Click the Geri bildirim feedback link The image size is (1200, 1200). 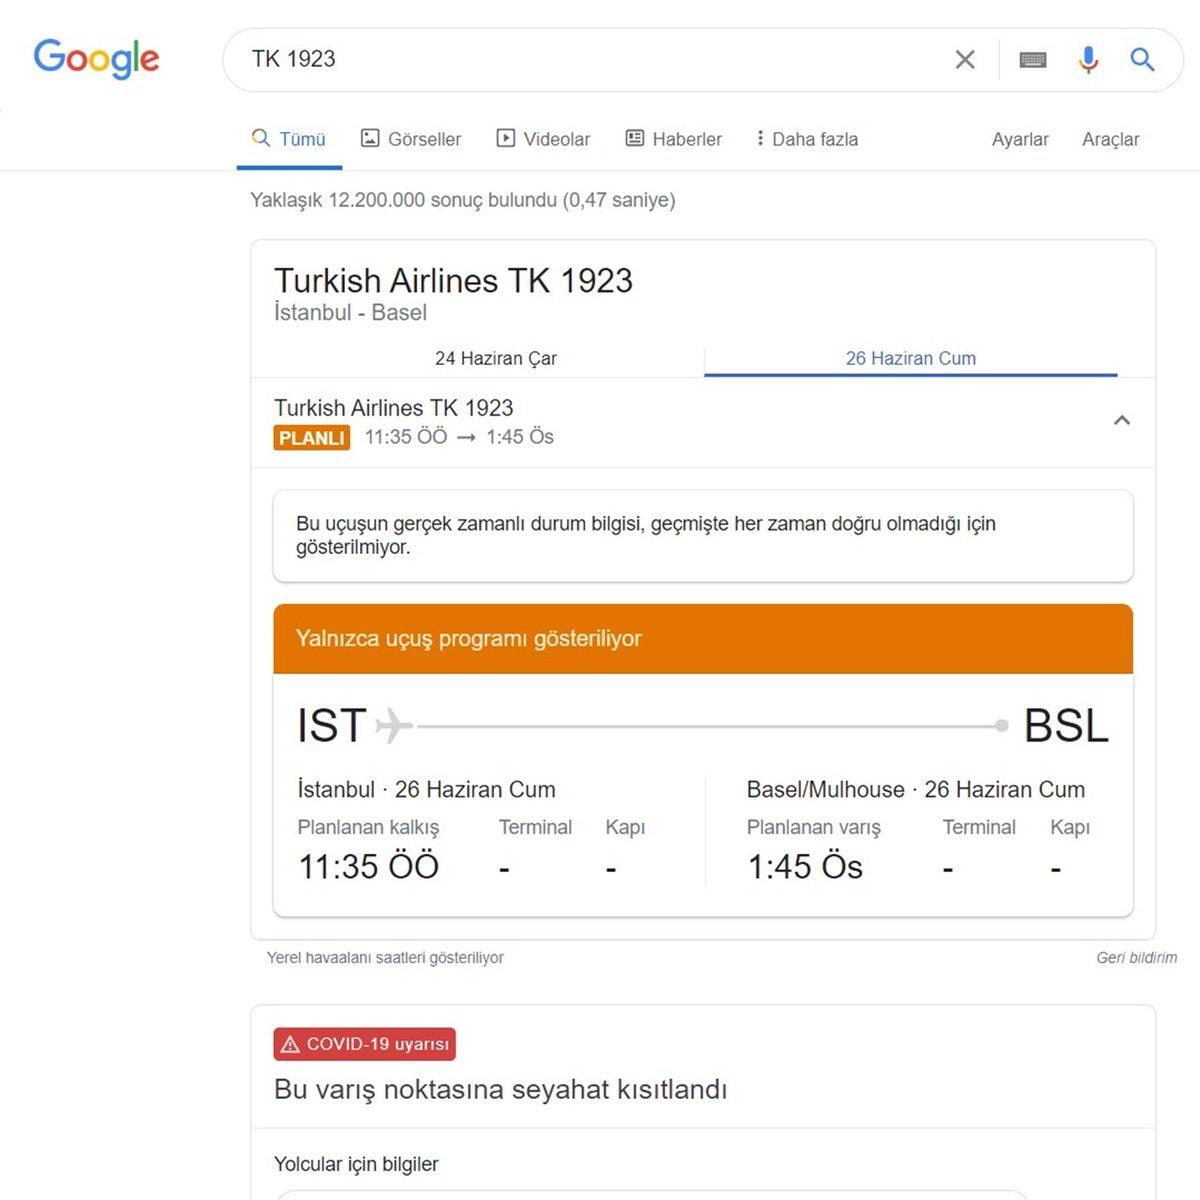click(1136, 957)
